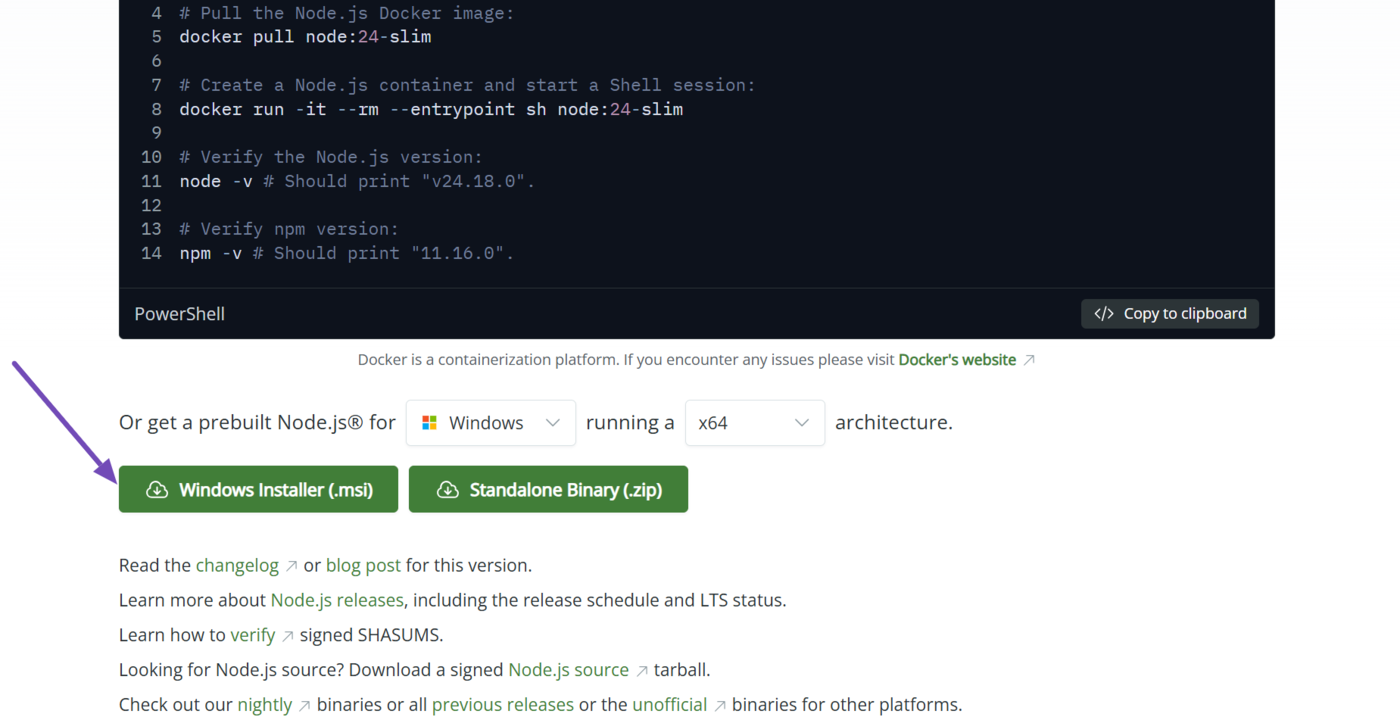
Task: Click the external arrow icon beside Docker's website
Action: point(1029,360)
